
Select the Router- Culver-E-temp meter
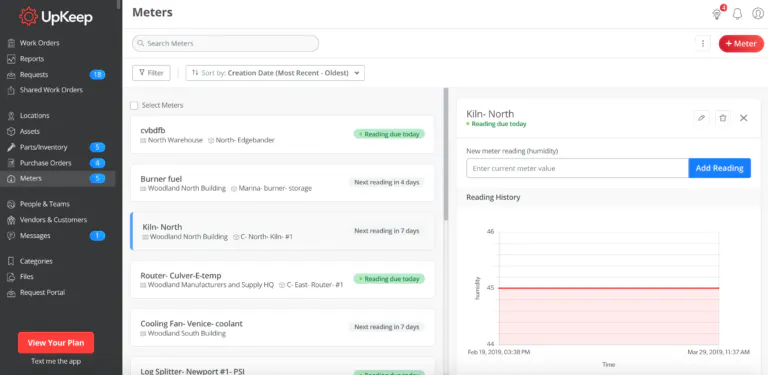[282, 280]
